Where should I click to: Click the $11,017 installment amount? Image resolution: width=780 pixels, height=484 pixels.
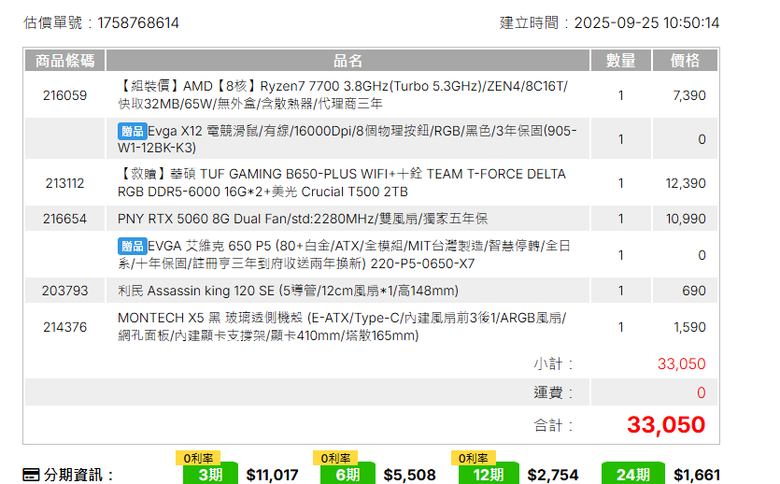coord(272,475)
